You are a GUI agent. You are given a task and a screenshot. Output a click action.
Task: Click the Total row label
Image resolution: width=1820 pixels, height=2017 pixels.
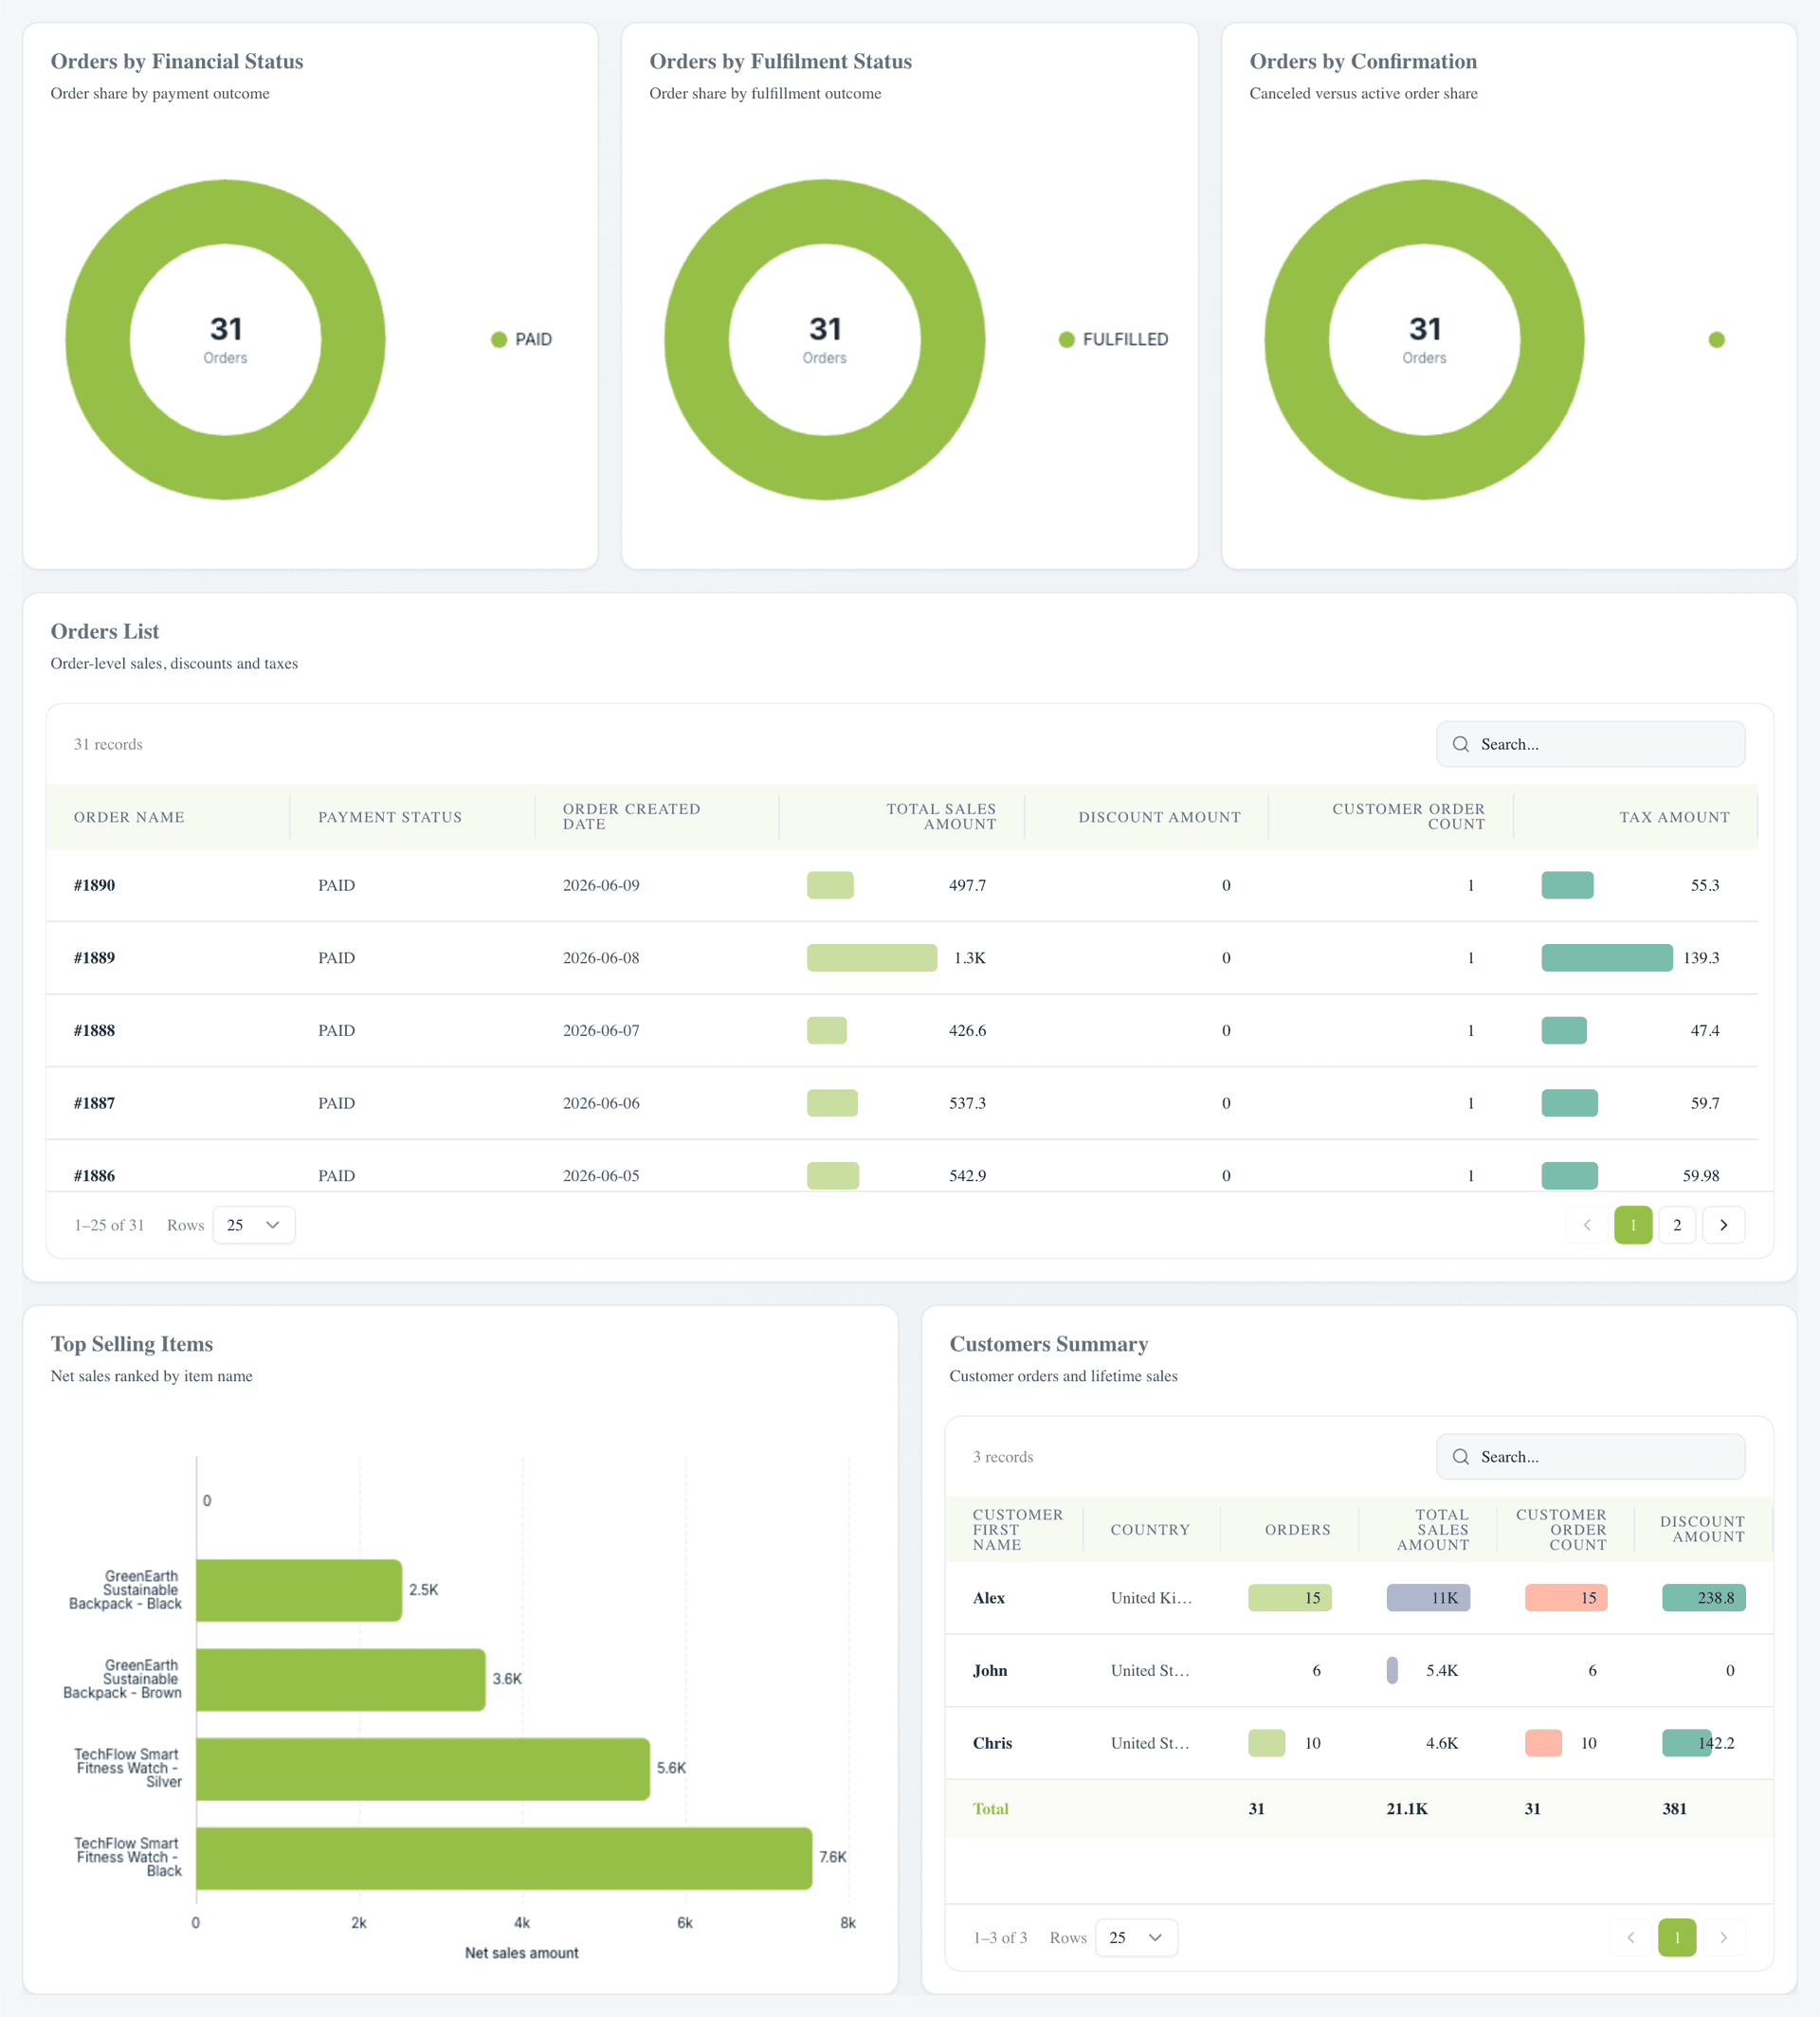click(990, 1809)
